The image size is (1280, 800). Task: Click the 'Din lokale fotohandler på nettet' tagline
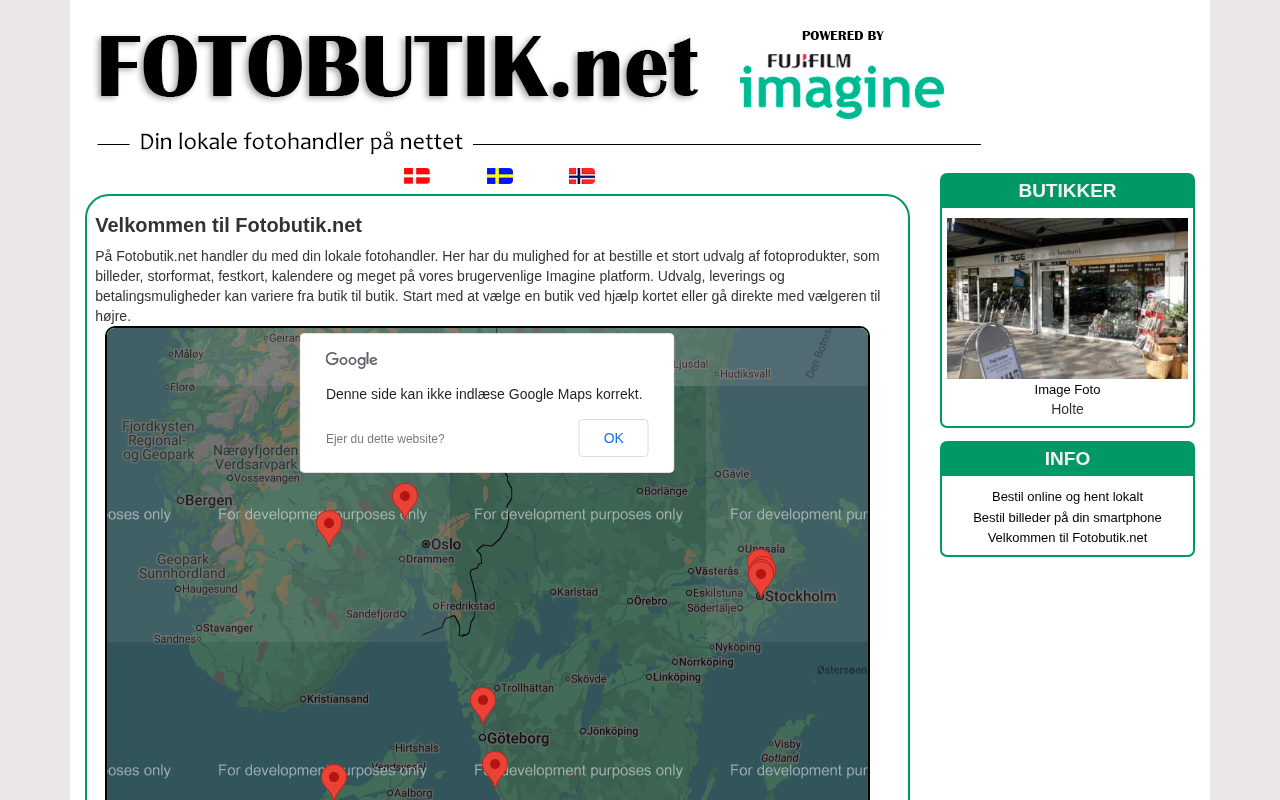[x=301, y=142]
